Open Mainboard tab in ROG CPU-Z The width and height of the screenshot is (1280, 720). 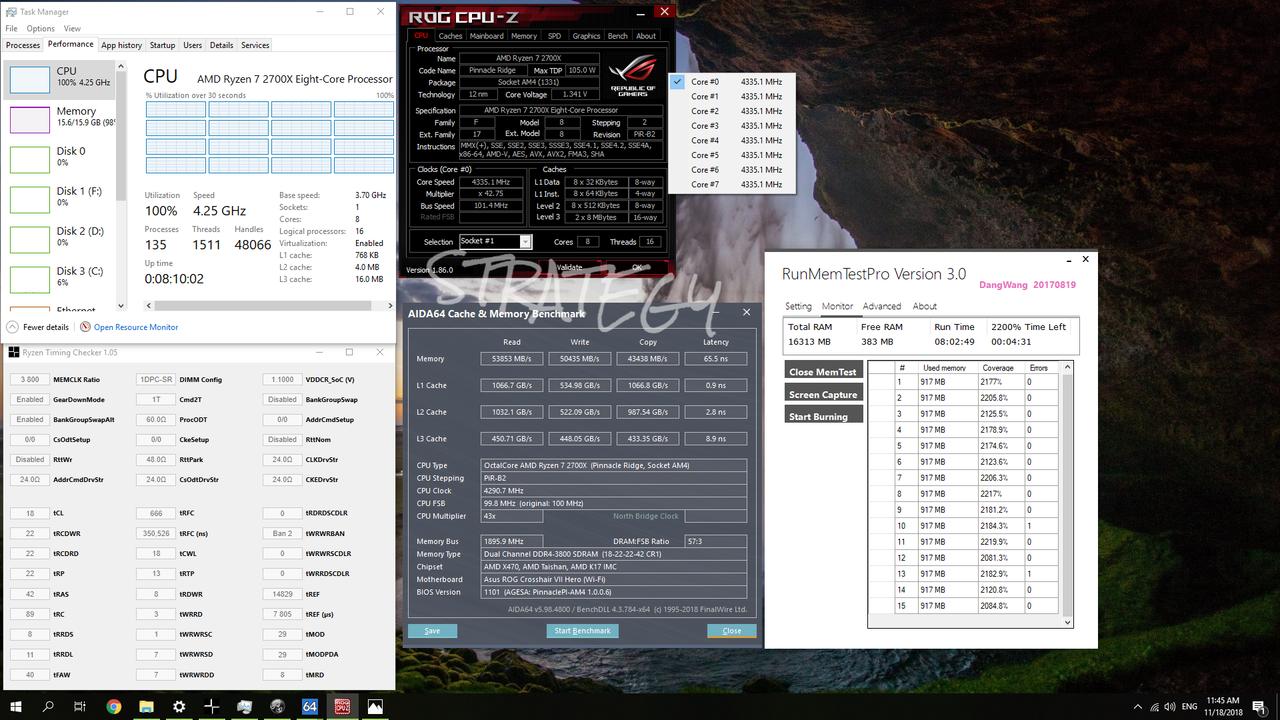pyautogui.click(x=487, y=36)
